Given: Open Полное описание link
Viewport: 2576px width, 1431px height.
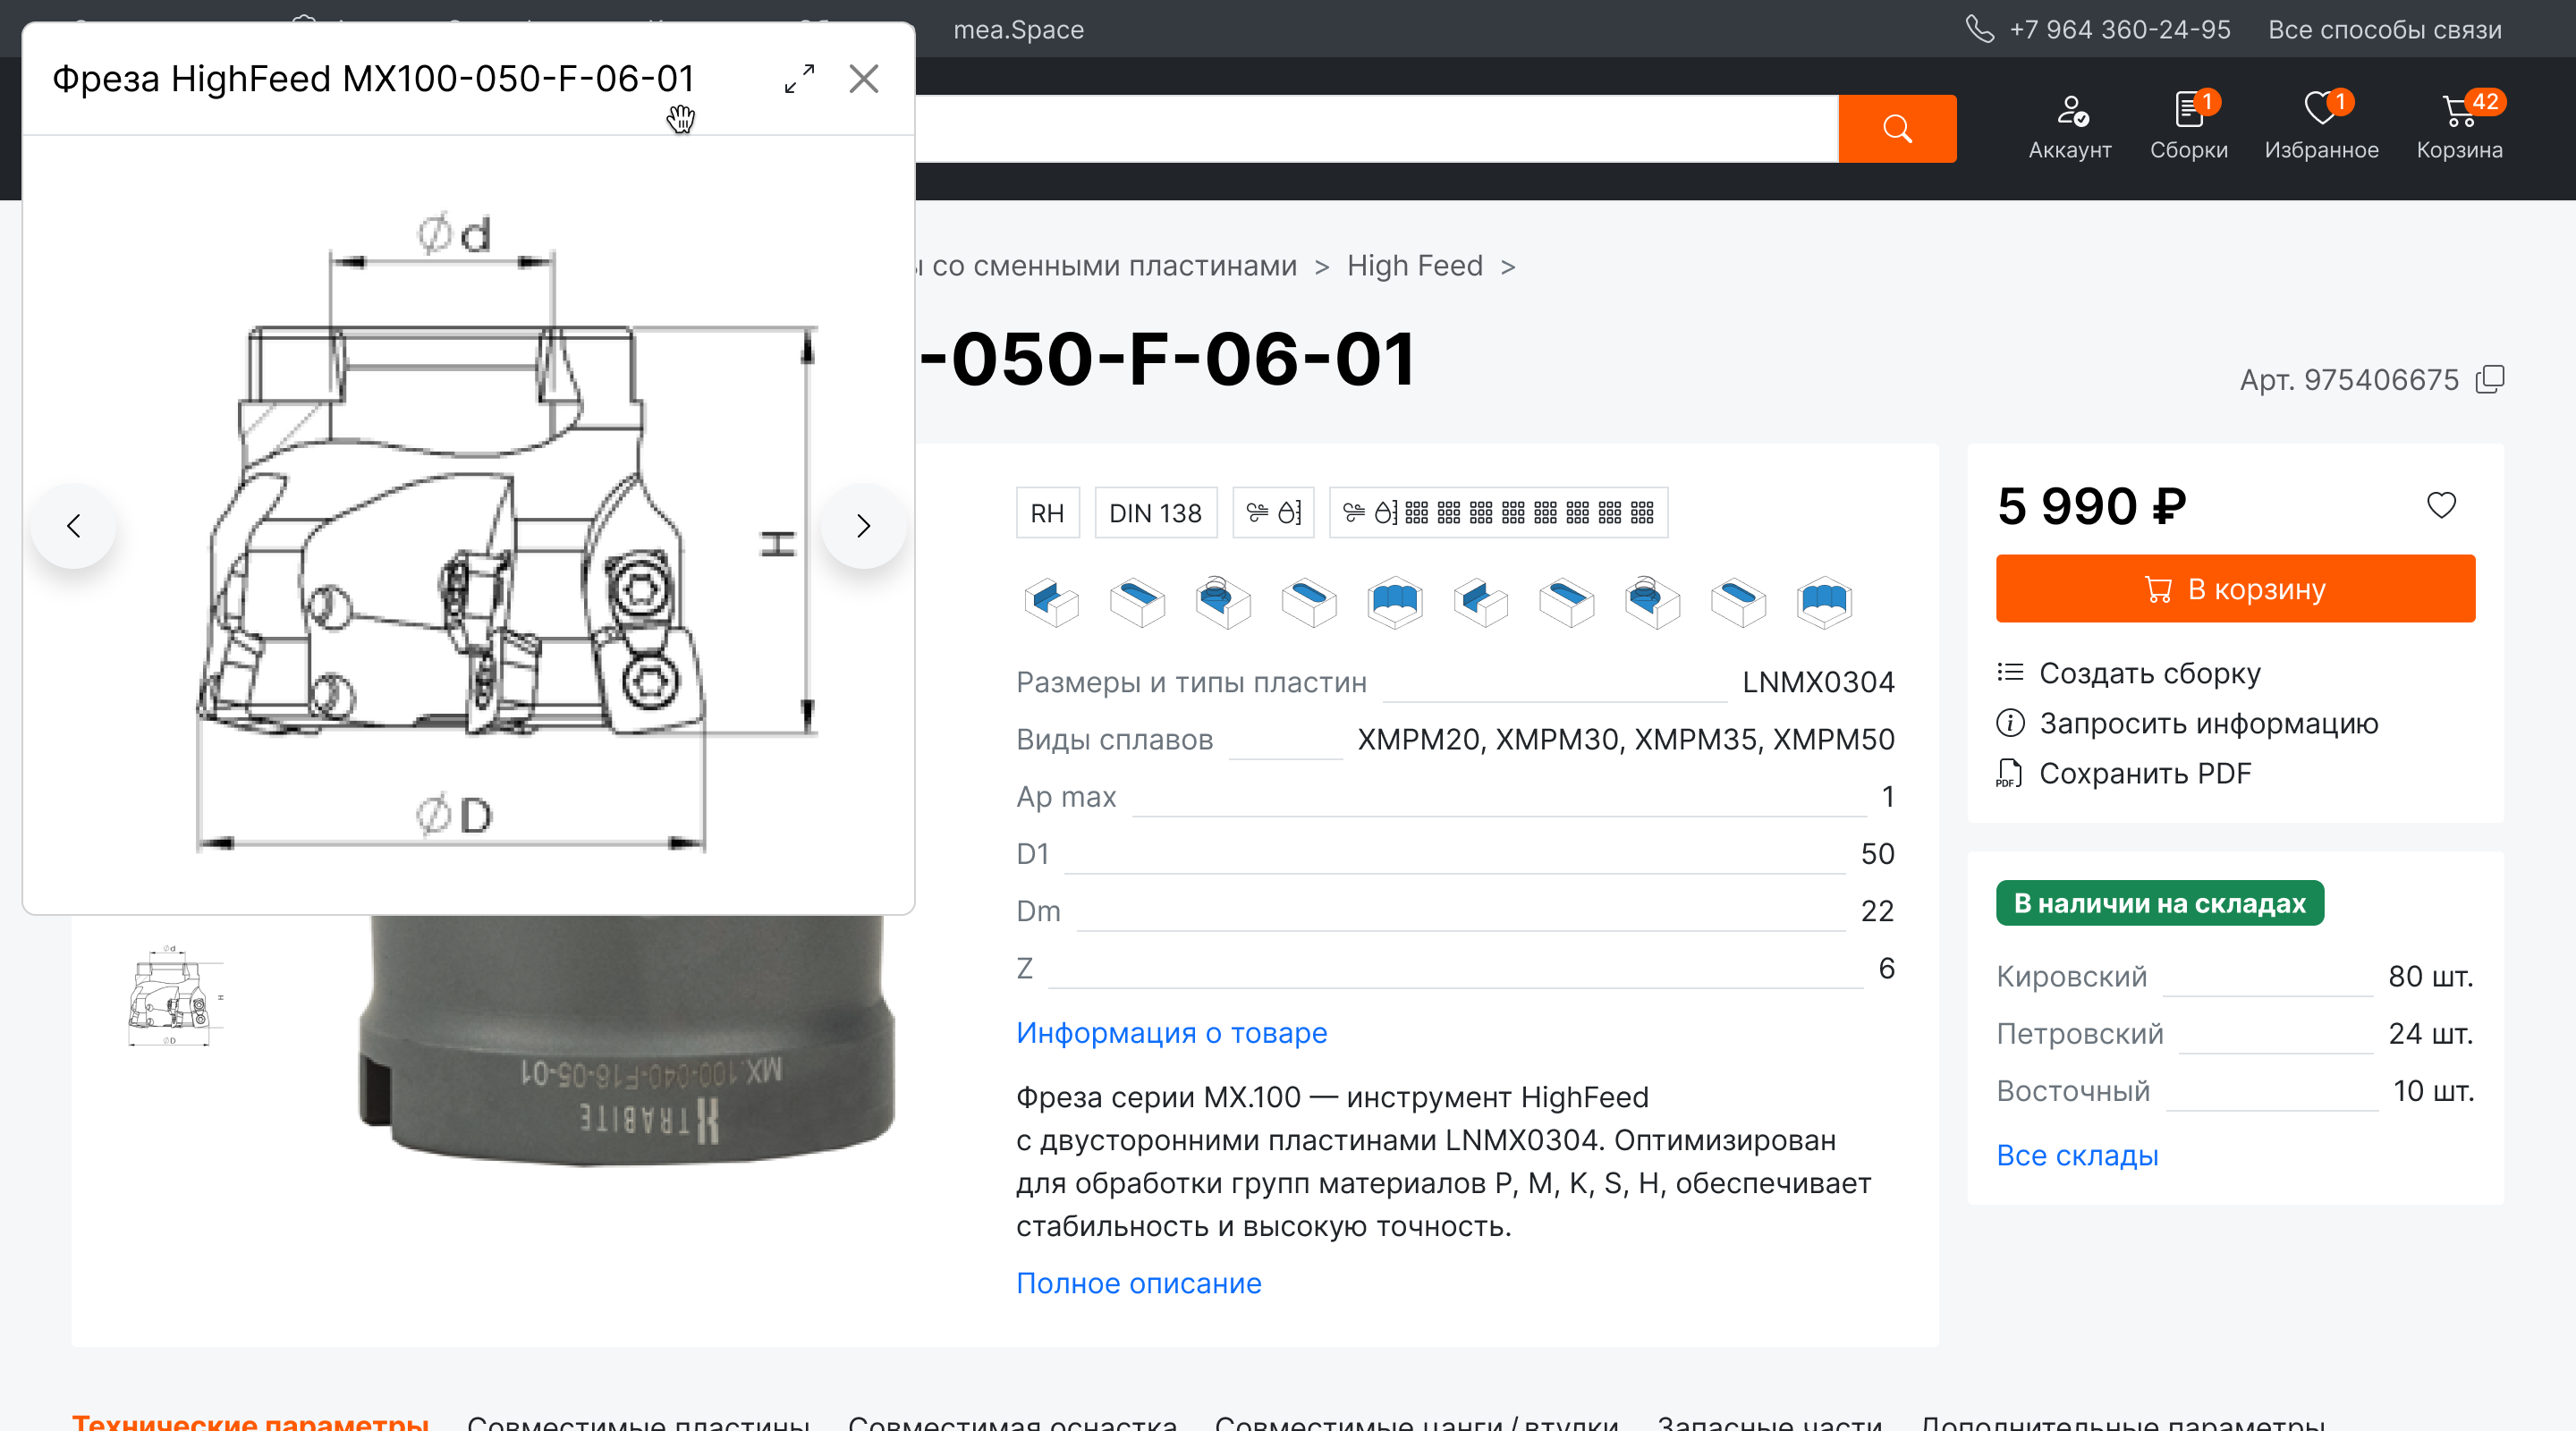Looking at the screenshot, I should coord(1138,1283).
